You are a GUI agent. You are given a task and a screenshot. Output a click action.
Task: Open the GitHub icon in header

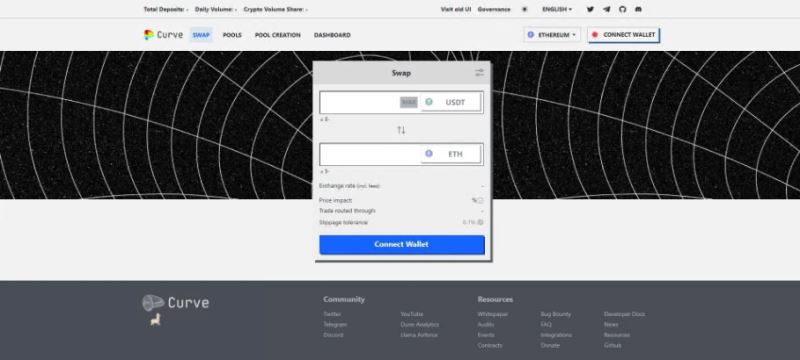click(x=622, y=9)
